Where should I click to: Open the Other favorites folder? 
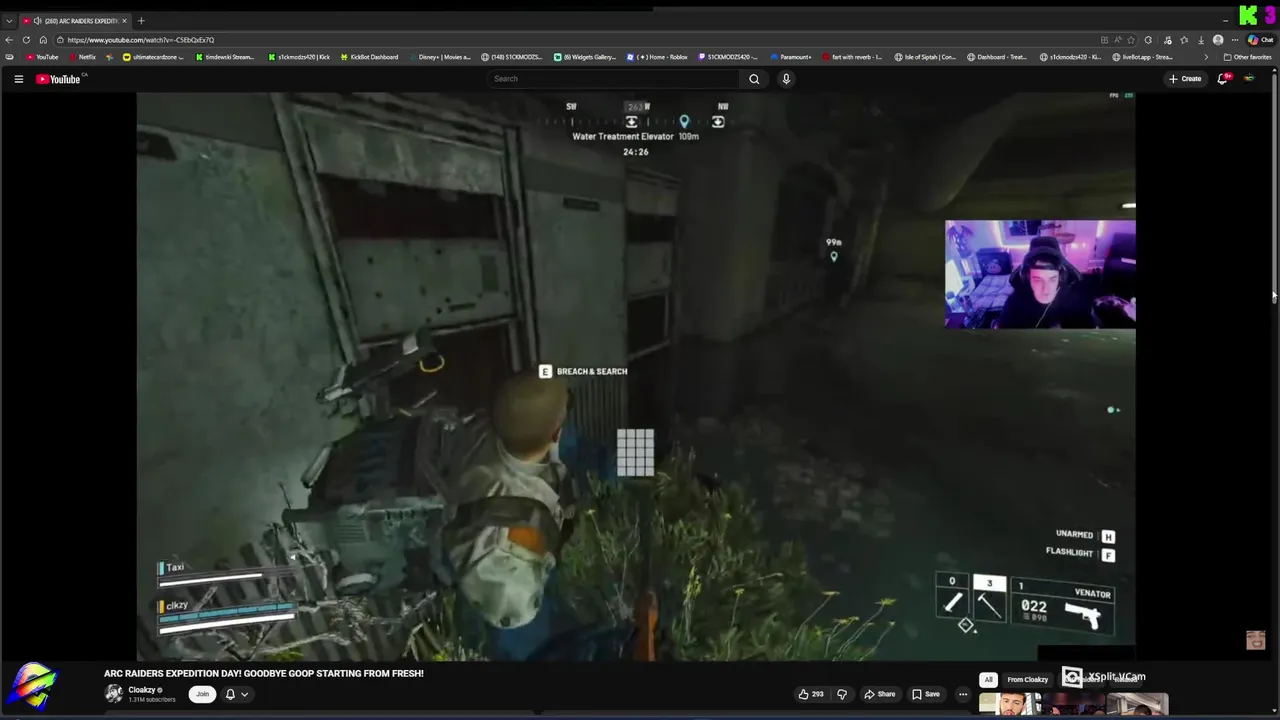pos(1247,57)
